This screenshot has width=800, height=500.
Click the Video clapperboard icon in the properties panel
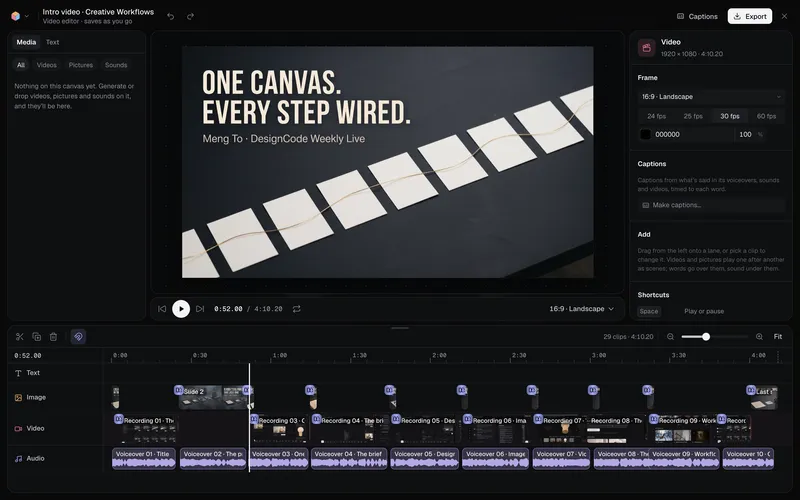(646, 48)
